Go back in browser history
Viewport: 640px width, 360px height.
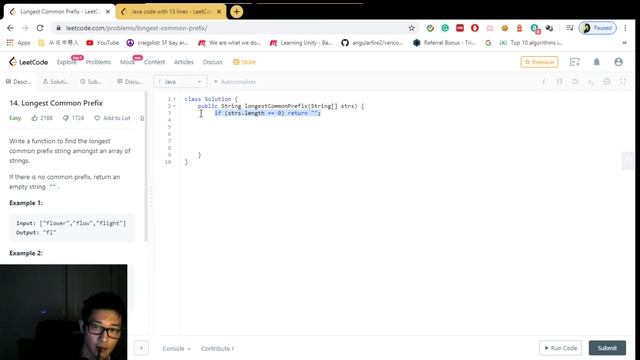[10, 28]
